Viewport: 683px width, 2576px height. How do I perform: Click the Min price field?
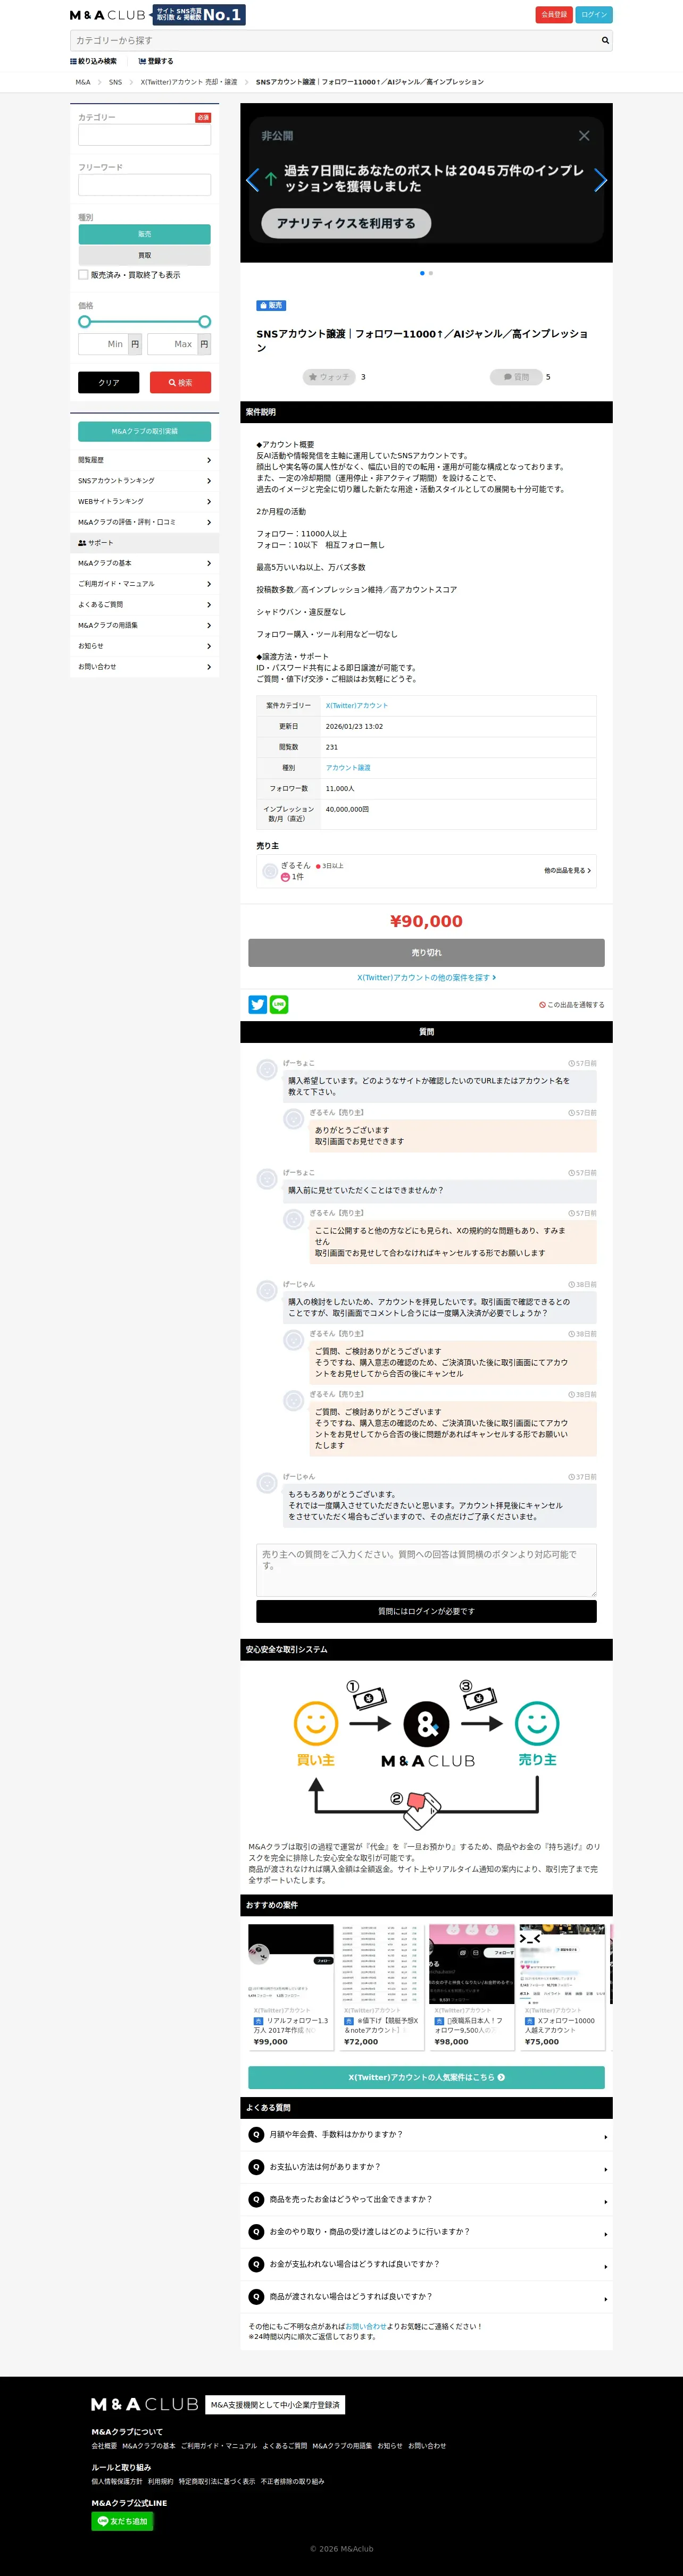point(103,344)
